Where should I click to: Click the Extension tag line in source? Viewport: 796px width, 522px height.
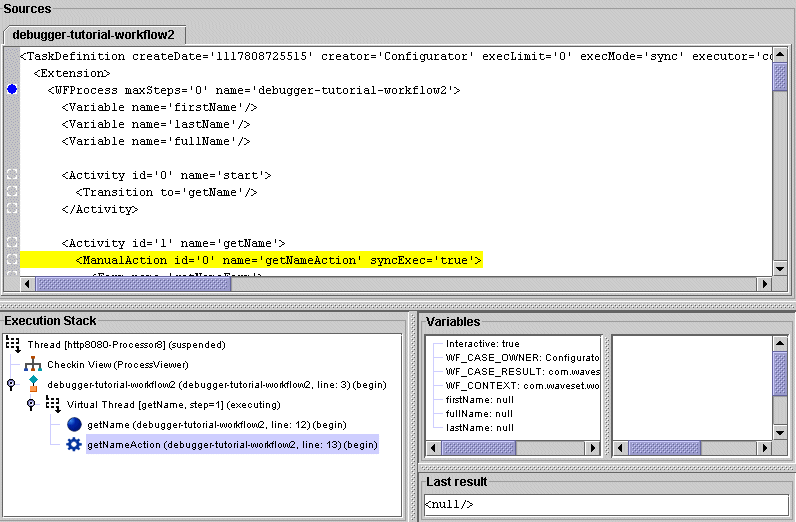click(72, 73)
